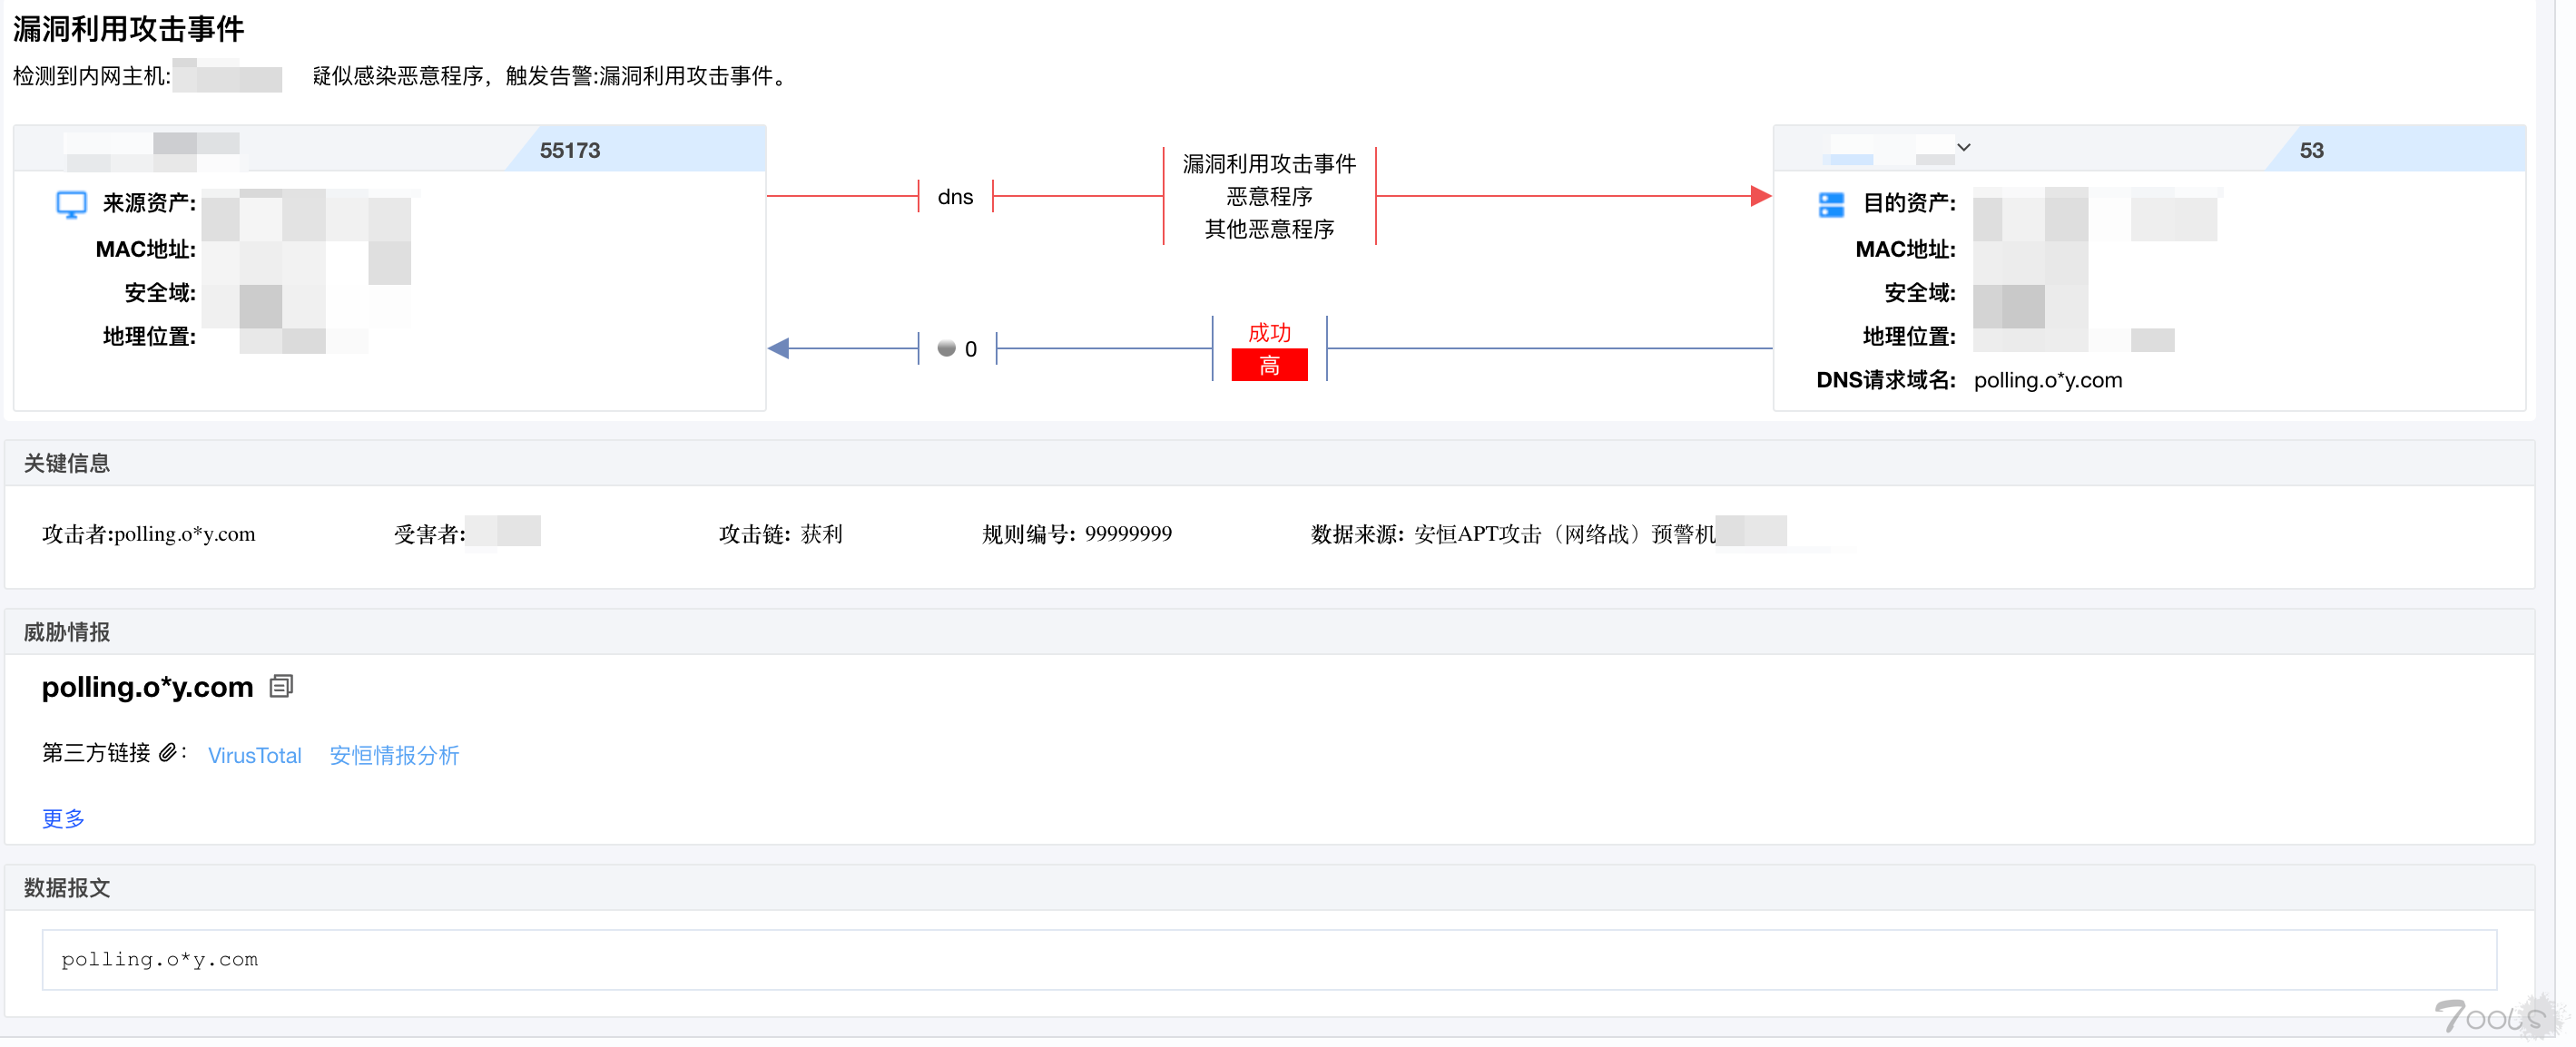The width and height of the screenshot is (2576, 1047).
Task: Click the page title 漏洞利用攻击事件
Action: point(128,28)
